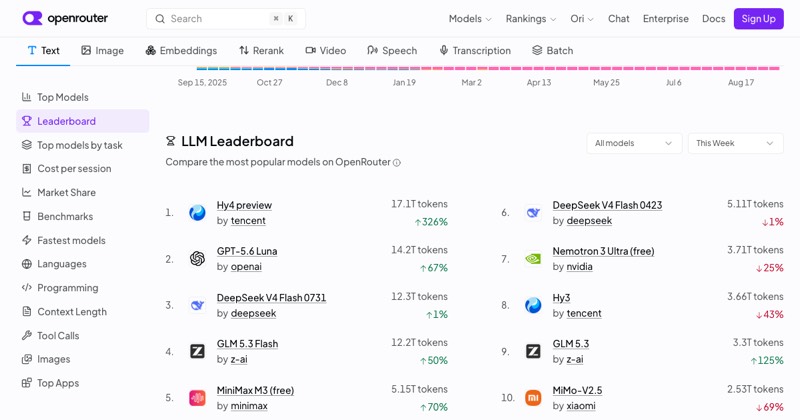Click the Tencent logo beside Hy3

[533, 305]
